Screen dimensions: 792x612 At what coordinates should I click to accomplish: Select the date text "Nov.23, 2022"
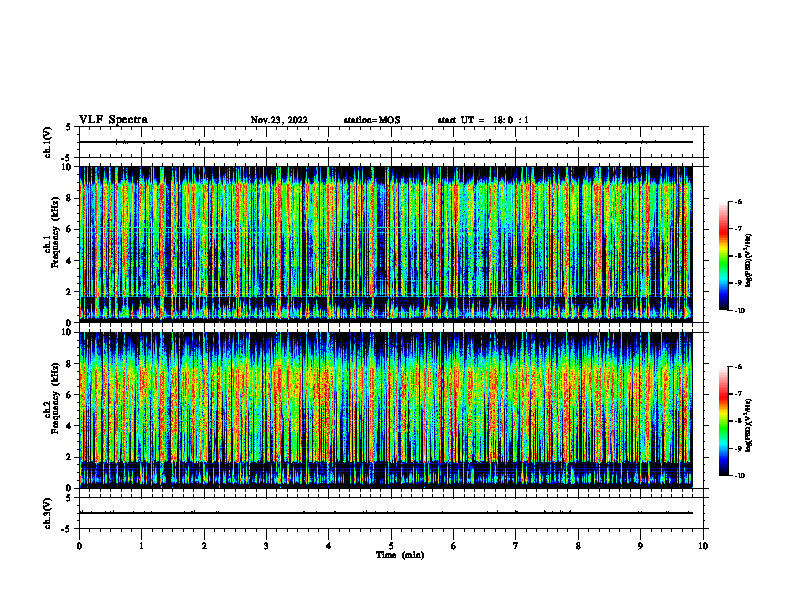[279, 120]
